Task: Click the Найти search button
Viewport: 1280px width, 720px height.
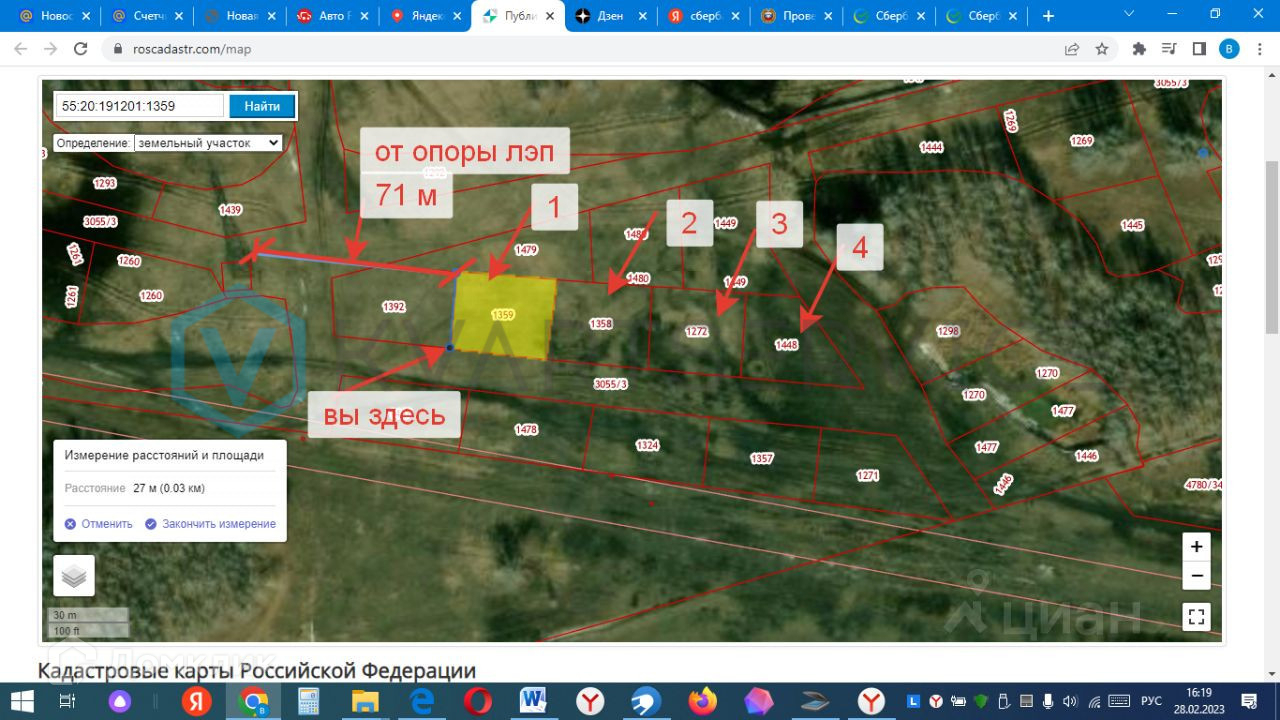Action: coord(262,106)
